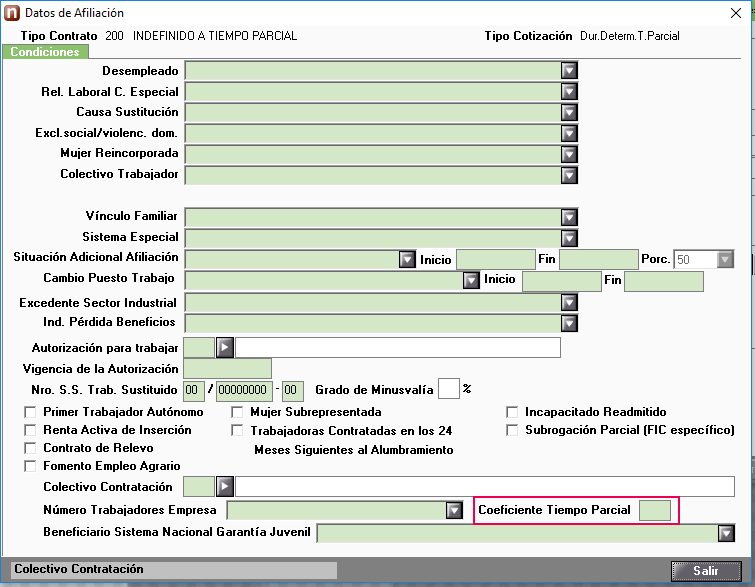Focus Colectivo Contratación code field
Screen dimensions: 755x587
click(199, 486)
